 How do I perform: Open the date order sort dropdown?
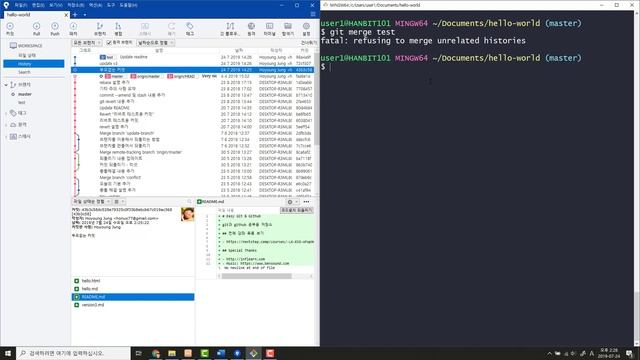click(155, 42)
